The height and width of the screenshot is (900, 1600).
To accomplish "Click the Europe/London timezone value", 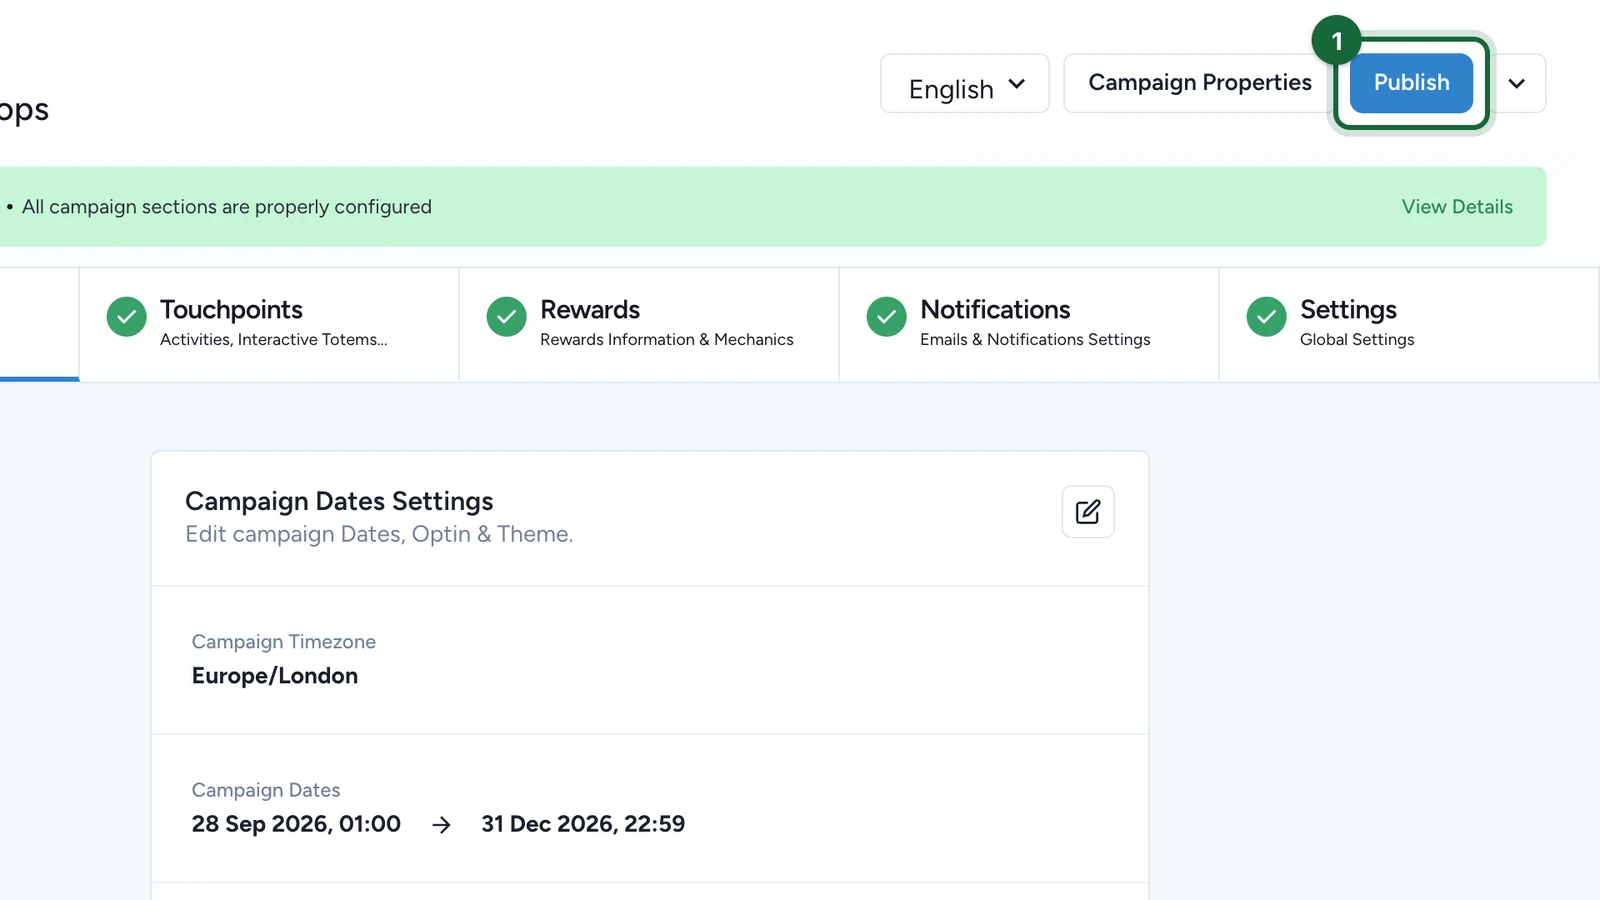I will click(275, 676).
